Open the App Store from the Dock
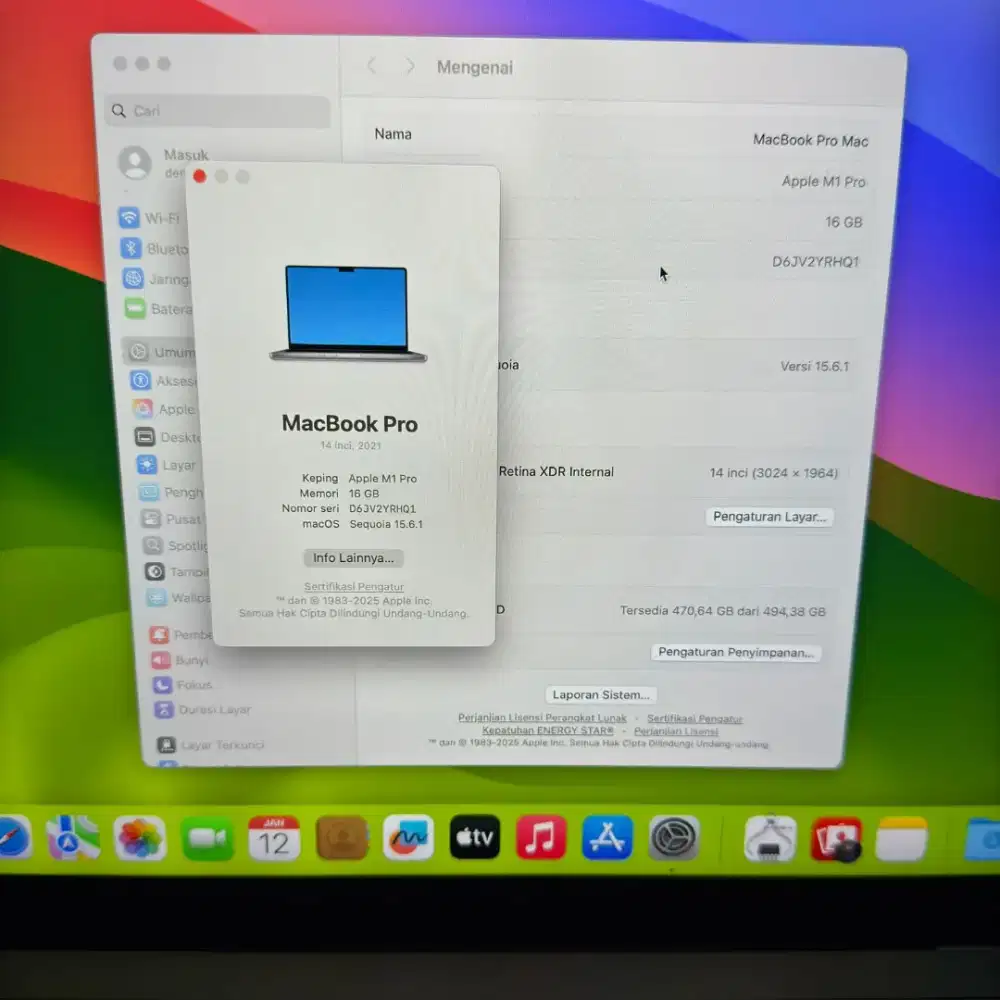This screenshot has height=1000, width=1000. click(x=606, y=838)
